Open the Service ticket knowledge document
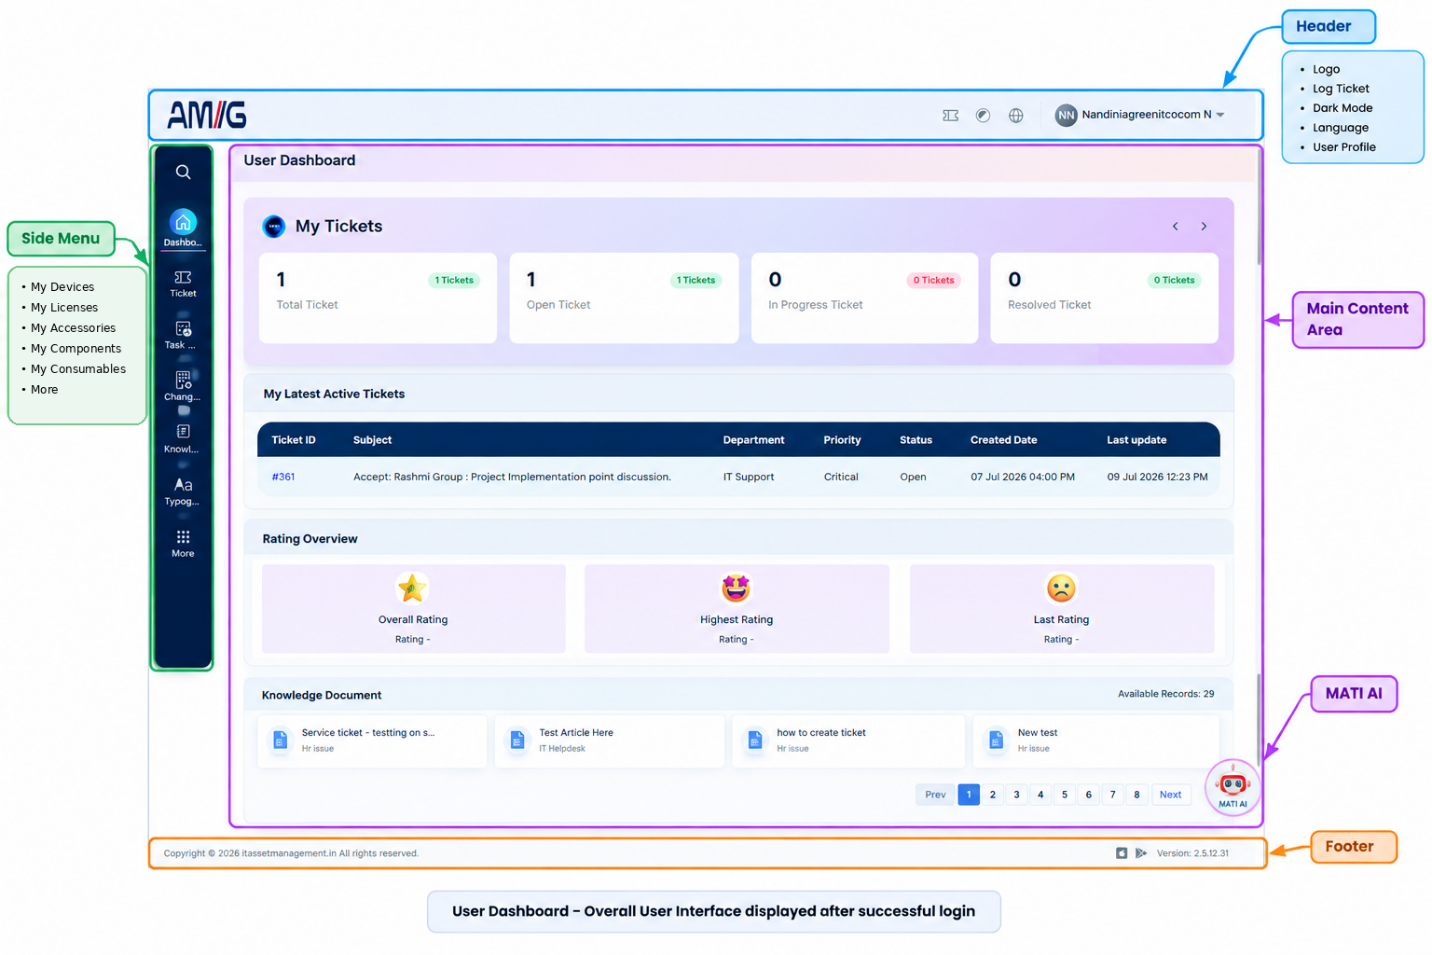The height and width of the screenshot is (955, 1432). pyautogui.click(x=372, y=741)
